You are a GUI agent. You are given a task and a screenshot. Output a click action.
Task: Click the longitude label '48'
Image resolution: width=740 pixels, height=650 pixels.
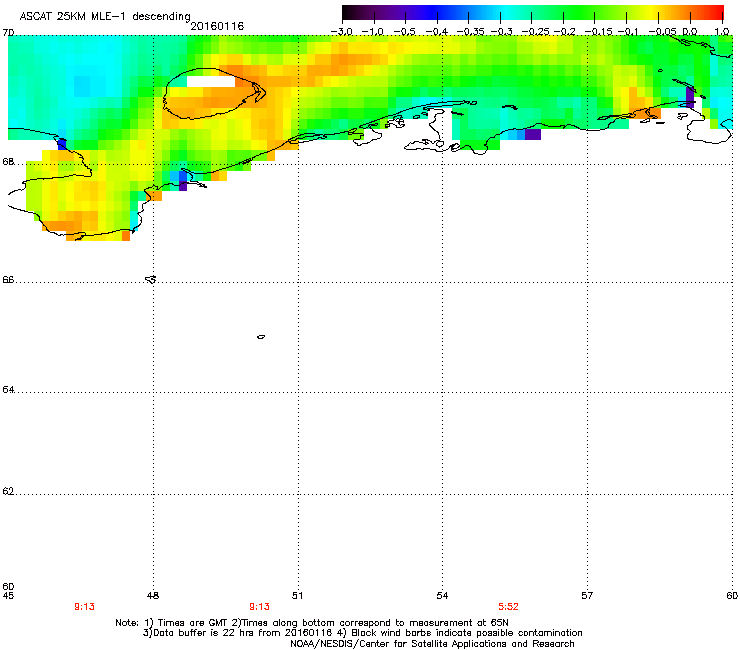tap(153, 596)
